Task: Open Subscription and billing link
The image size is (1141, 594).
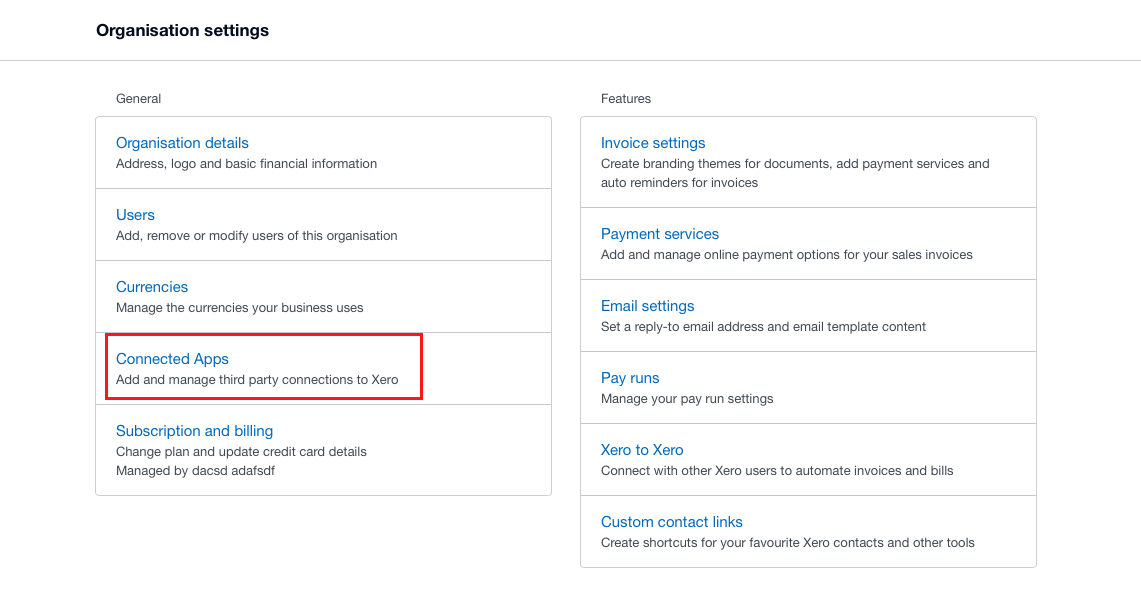Action: click(194, 431)
